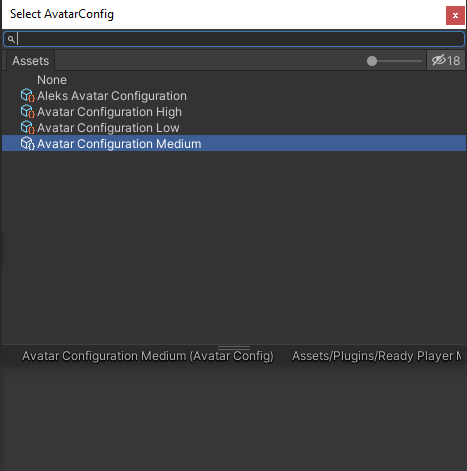Image resolution: width=467 pixels, height=471 pixels.
Task: Click the Avatar Configuration Low asset icon
Action: (28, 128)
